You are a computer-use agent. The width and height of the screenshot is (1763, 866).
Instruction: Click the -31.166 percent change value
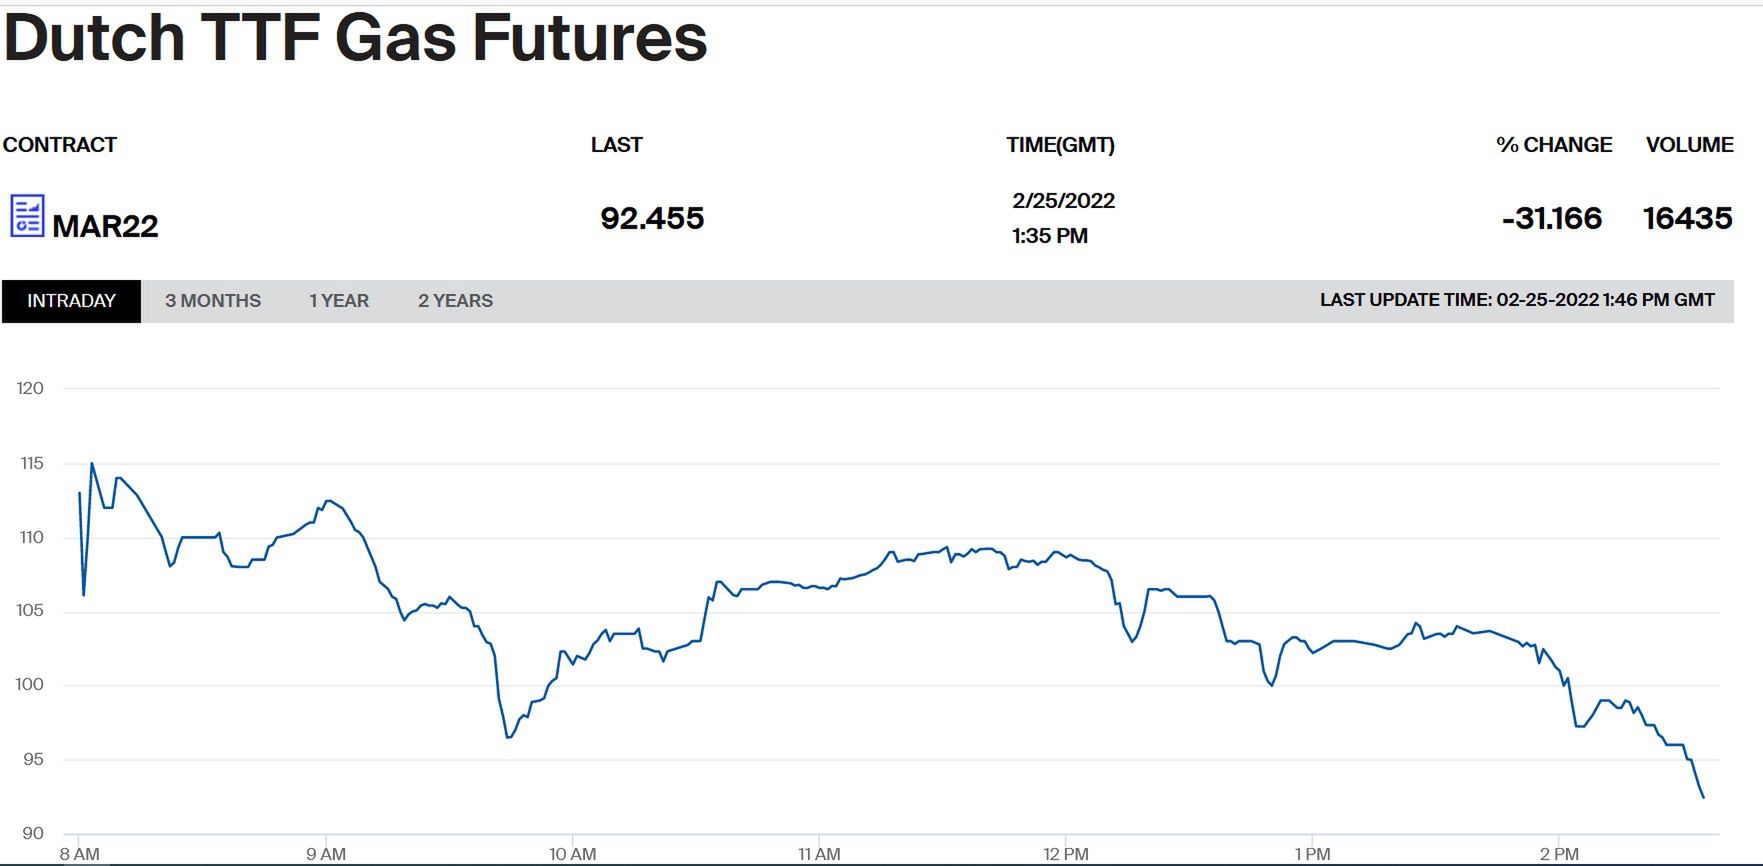click(x=1552, y=218)
